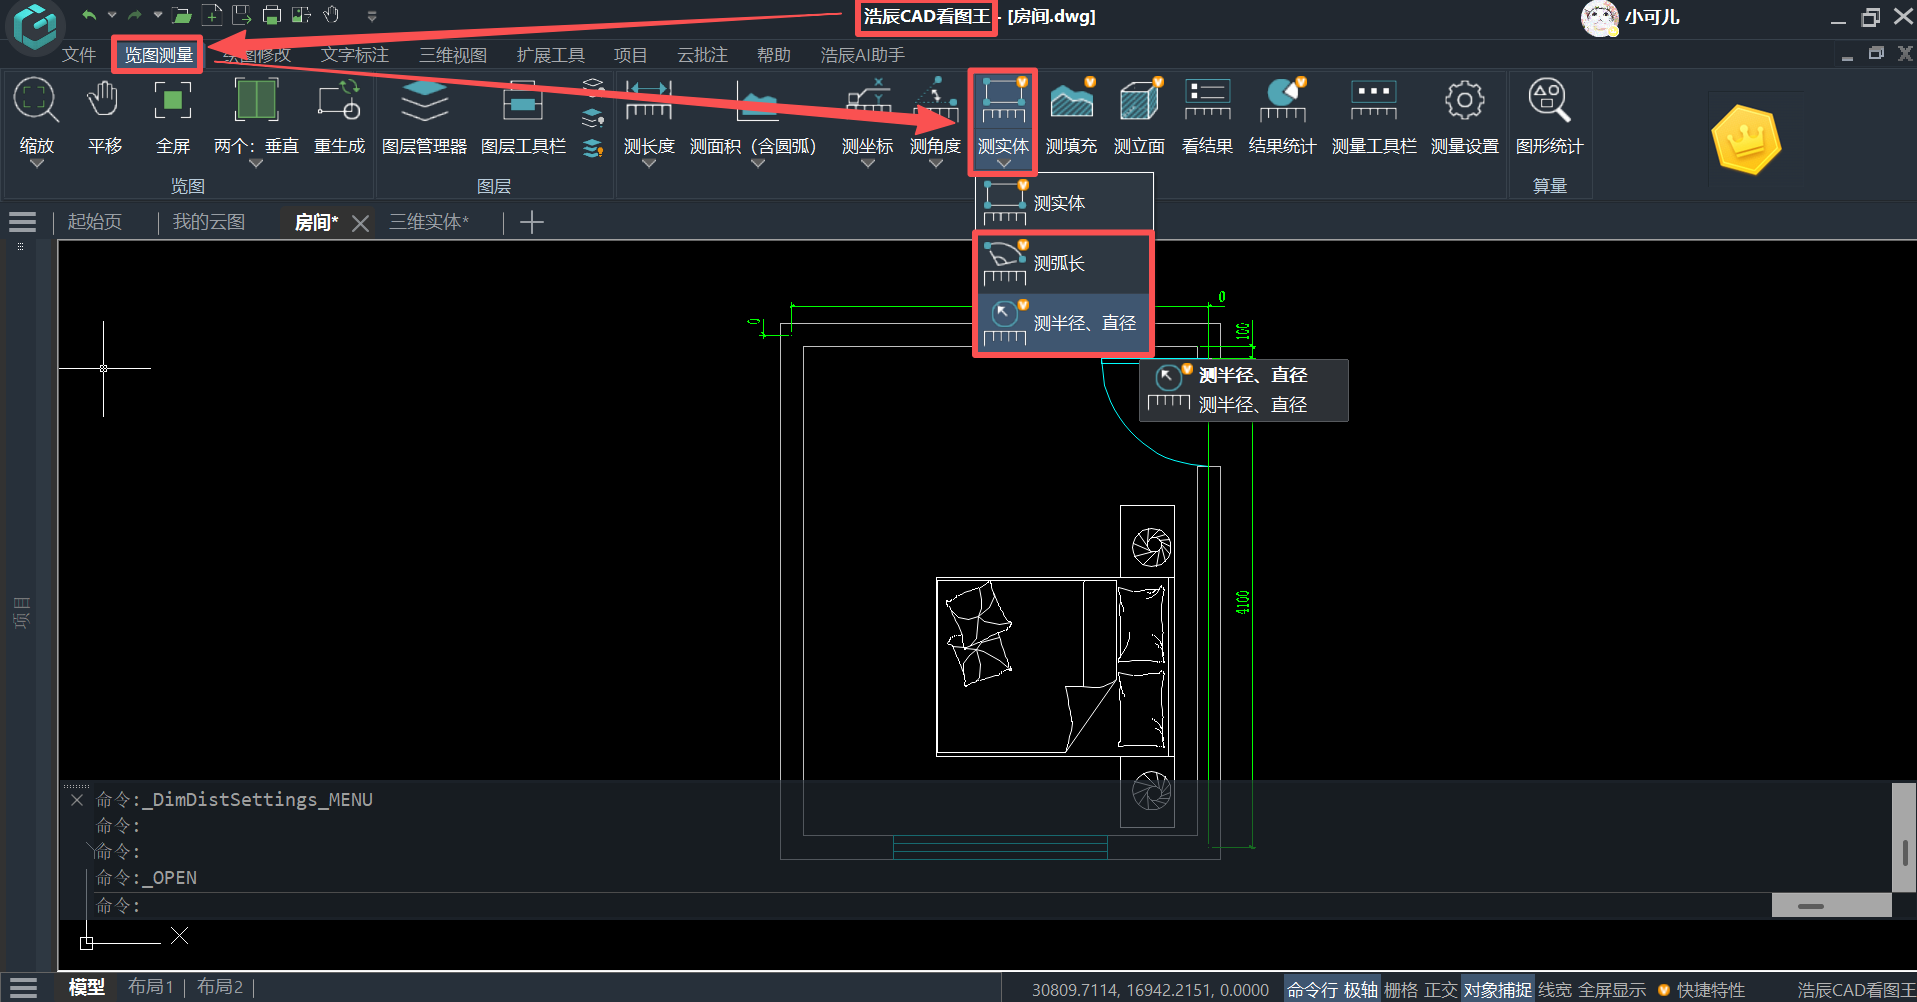Switch to the 三维视图 ribbon tab

[x=452, y=55]
